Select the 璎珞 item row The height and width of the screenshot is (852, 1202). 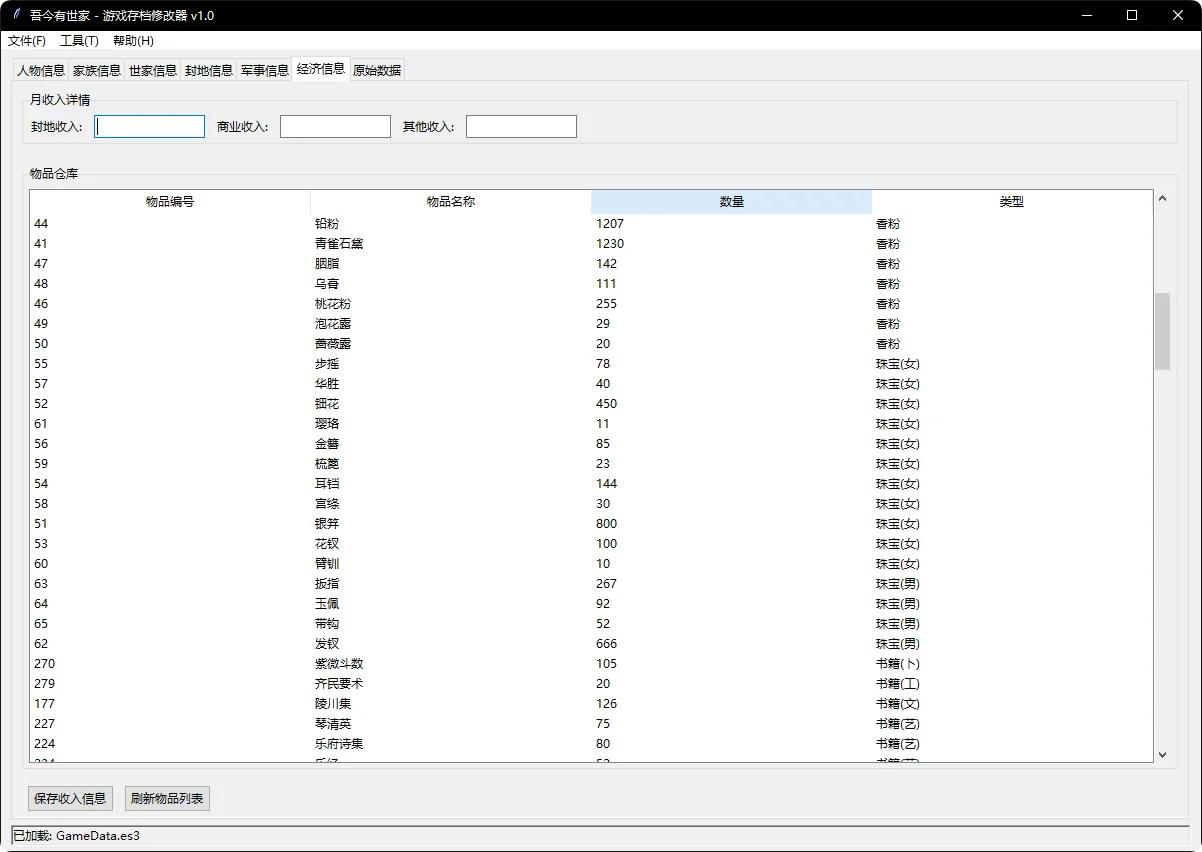coord(591,423)
